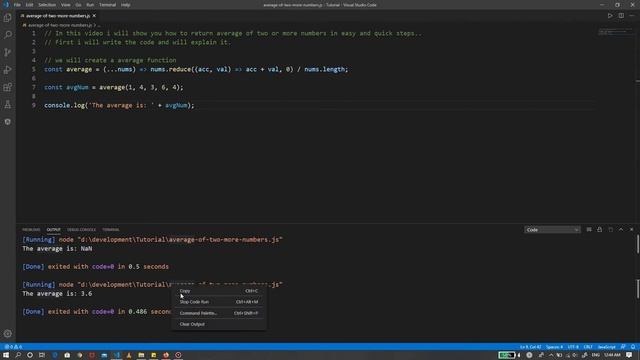Switch to the Problems panel tab
640x360 pixels.
pyautogui.click(x=31, y=230)
